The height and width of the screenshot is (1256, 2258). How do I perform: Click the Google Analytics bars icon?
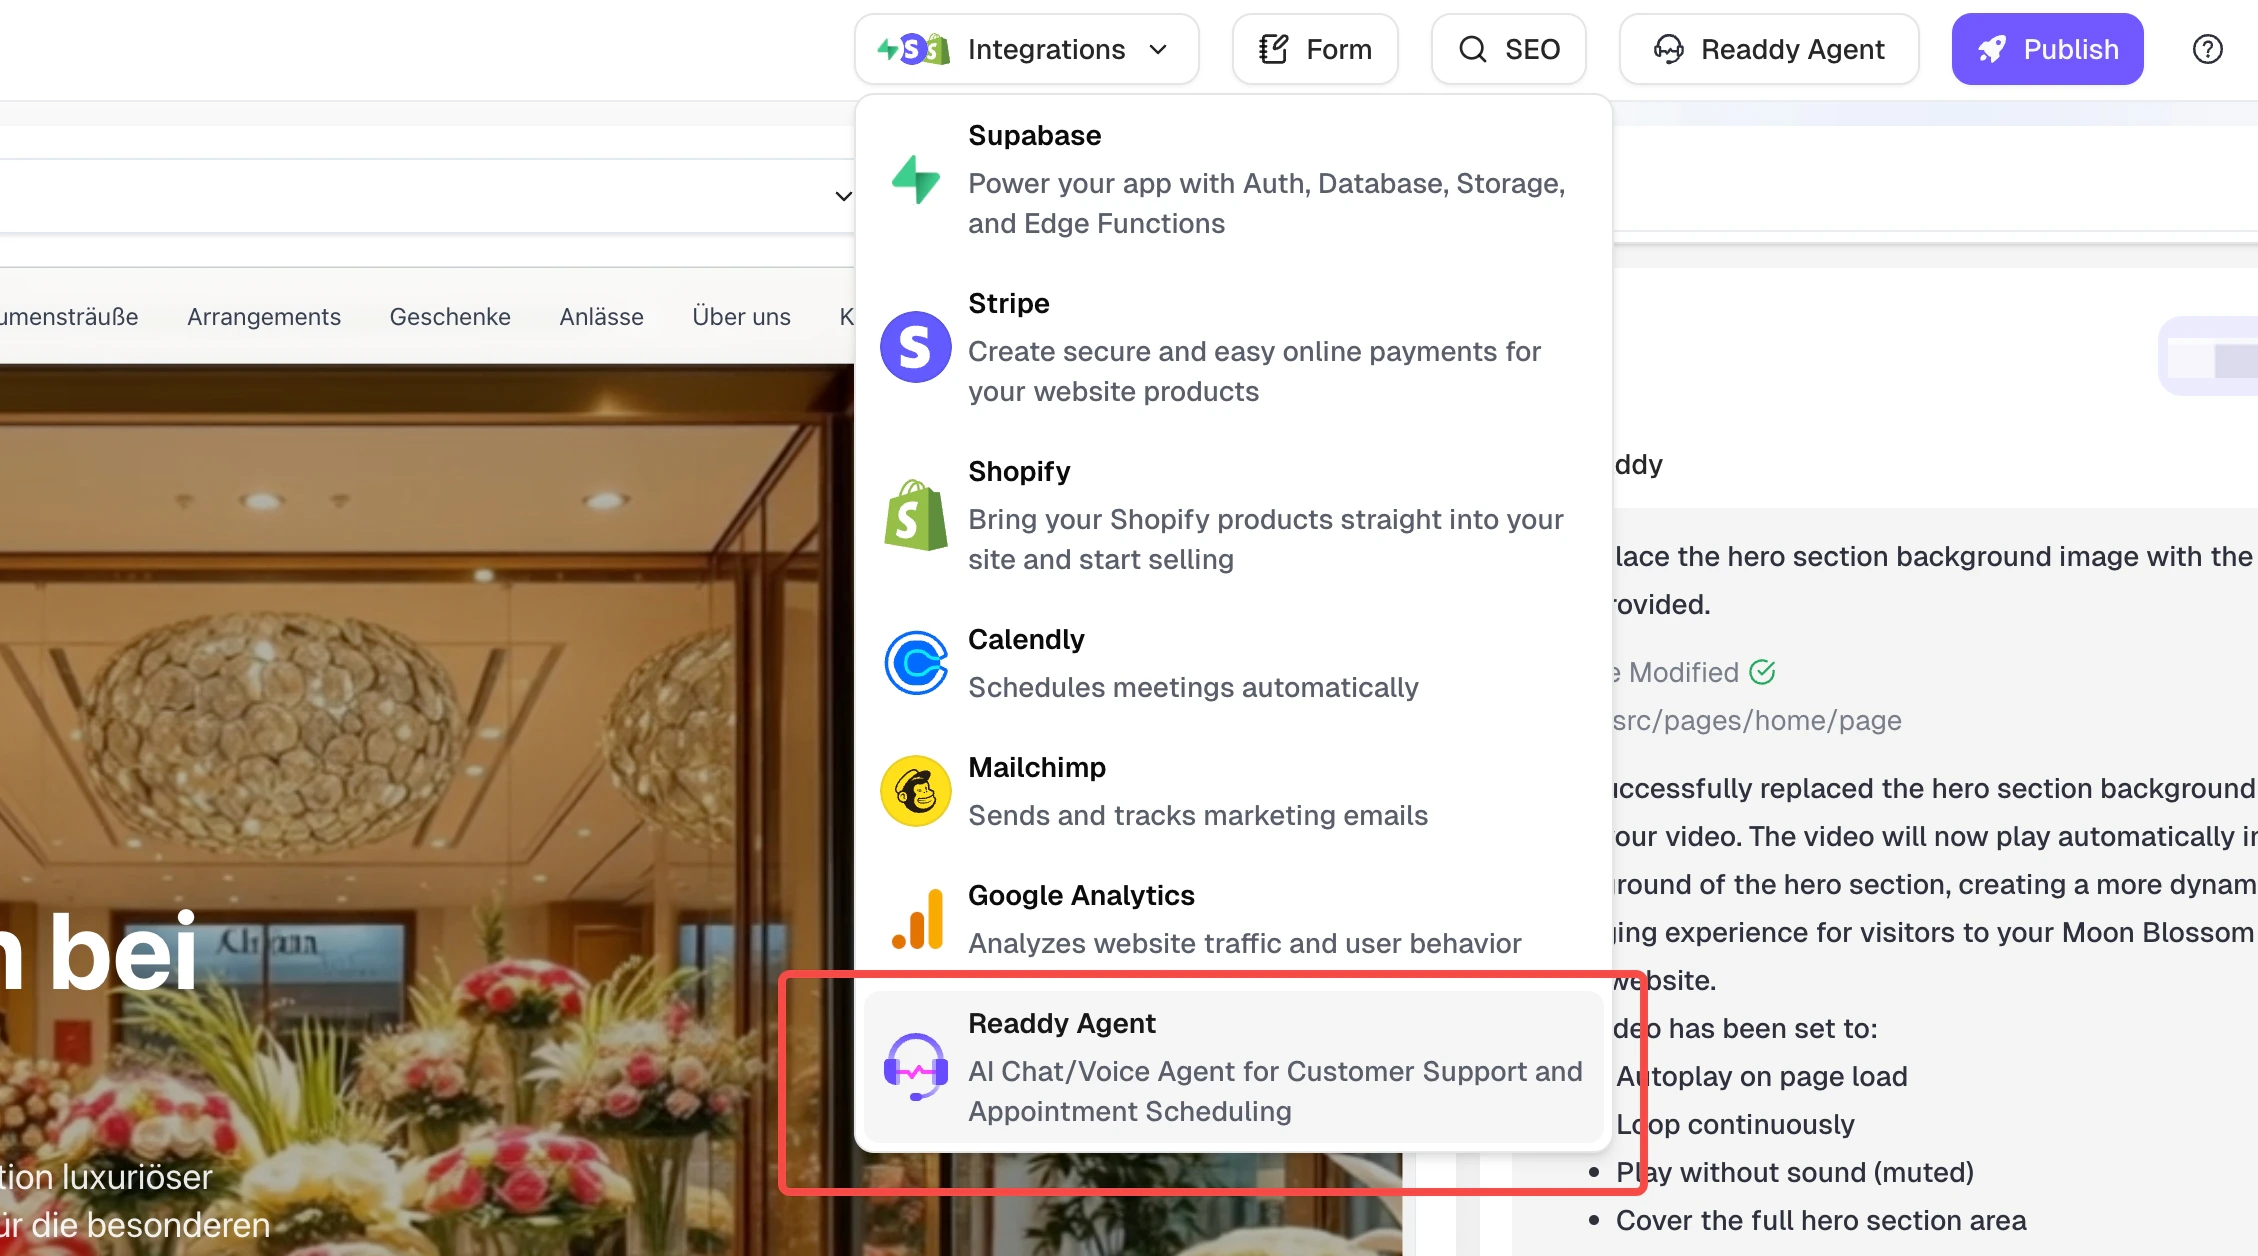click(914, 918)
